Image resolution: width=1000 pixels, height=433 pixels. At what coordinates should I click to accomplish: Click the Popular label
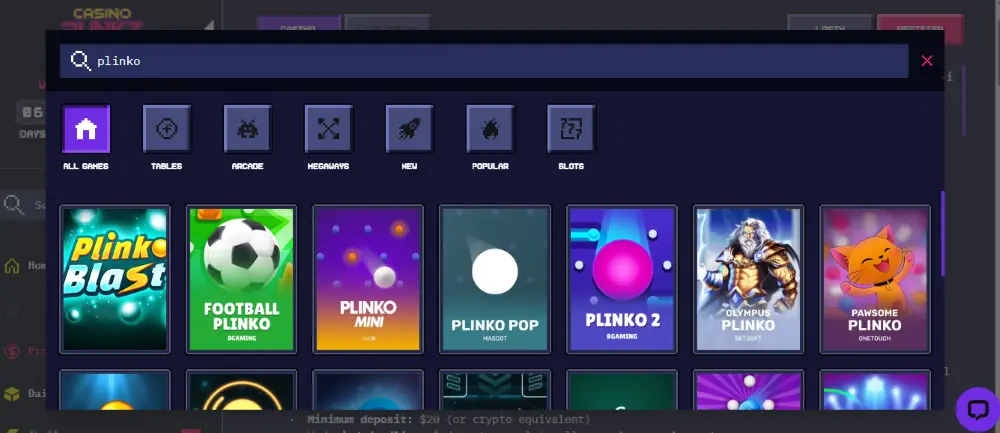tap(490, 166)
